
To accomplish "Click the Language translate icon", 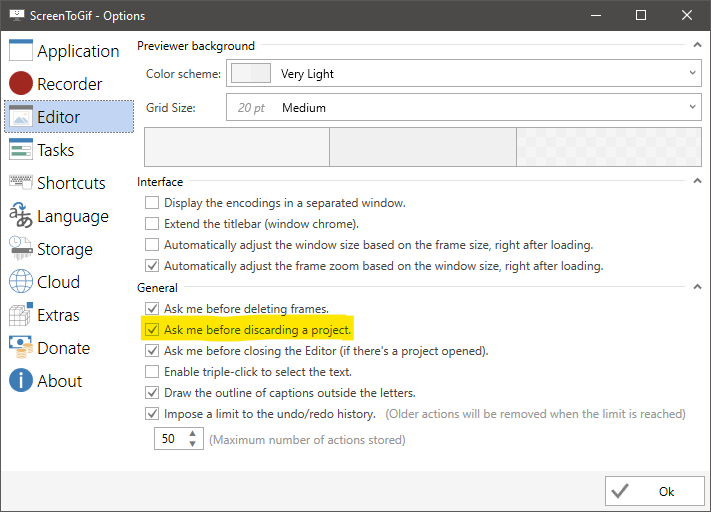I will pos(21,215).
